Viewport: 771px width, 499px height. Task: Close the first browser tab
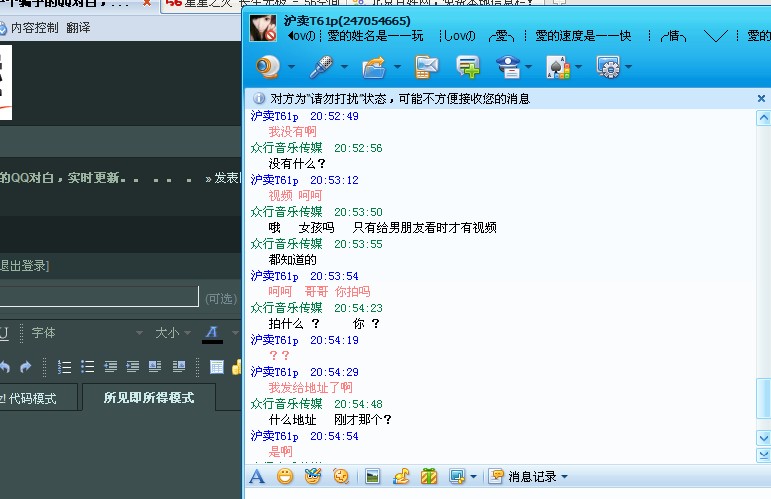click(x=147, y=3)
